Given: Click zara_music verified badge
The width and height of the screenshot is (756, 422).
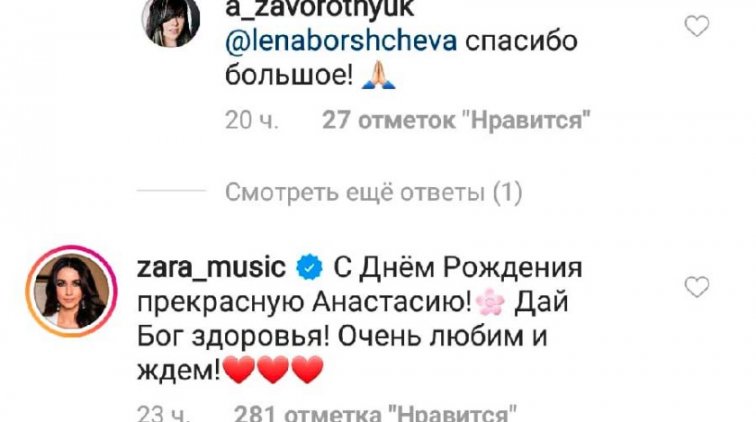Looking at the screenshot, I should pos(309,268).
